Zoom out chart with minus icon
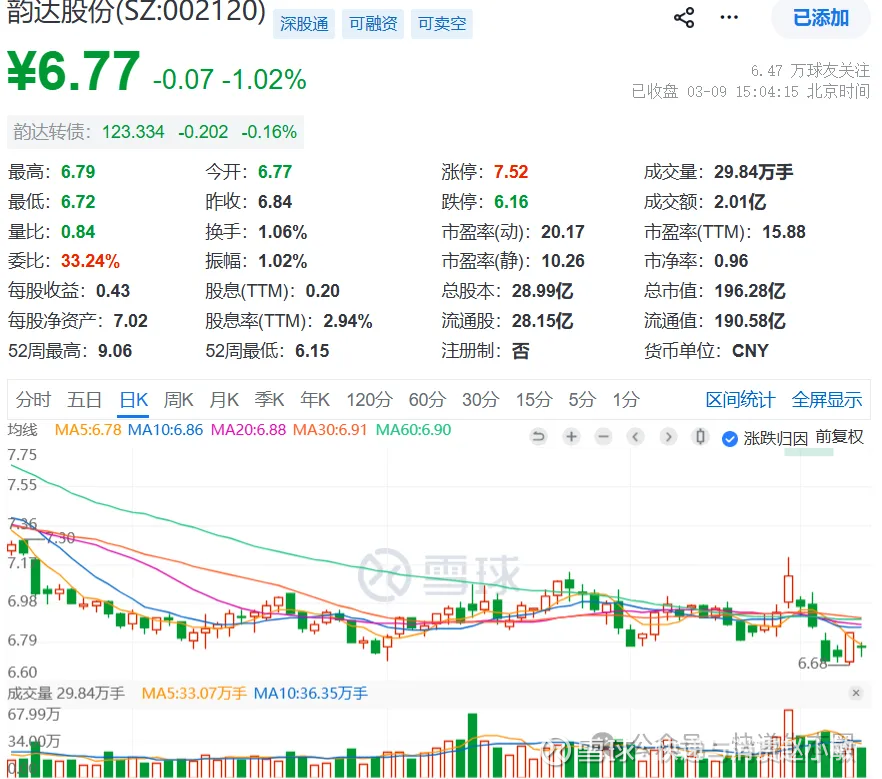The width and height of the screenshot is (882, 779). coord(604,436)
